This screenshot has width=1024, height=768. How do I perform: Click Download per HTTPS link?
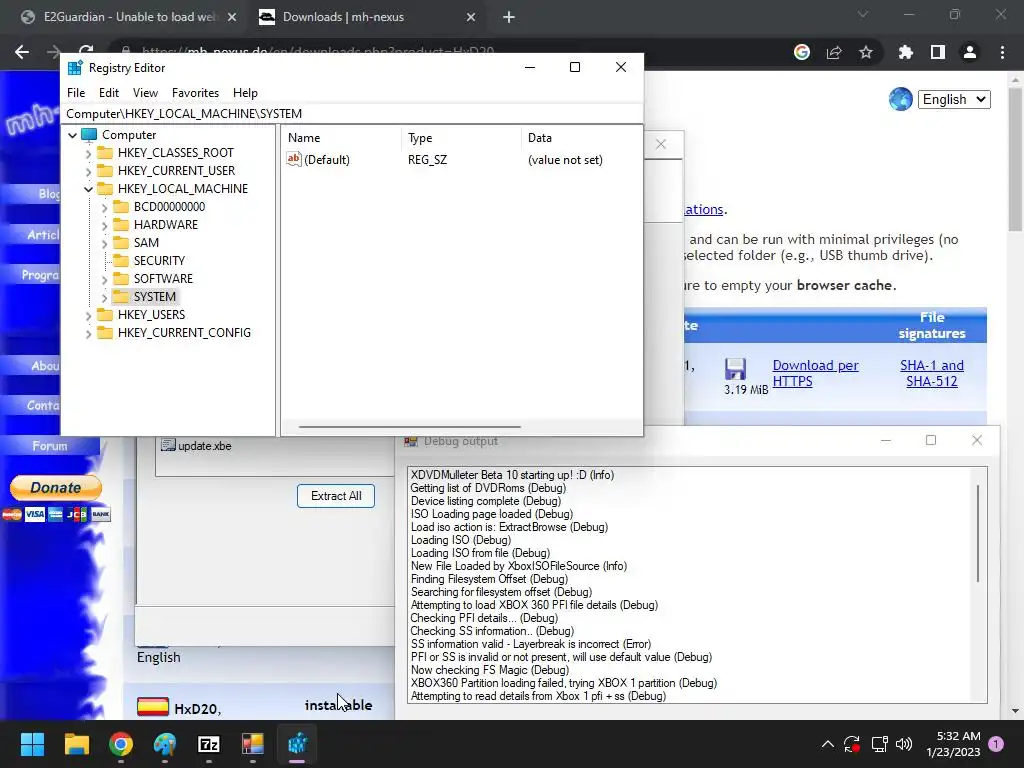(815, 374)
